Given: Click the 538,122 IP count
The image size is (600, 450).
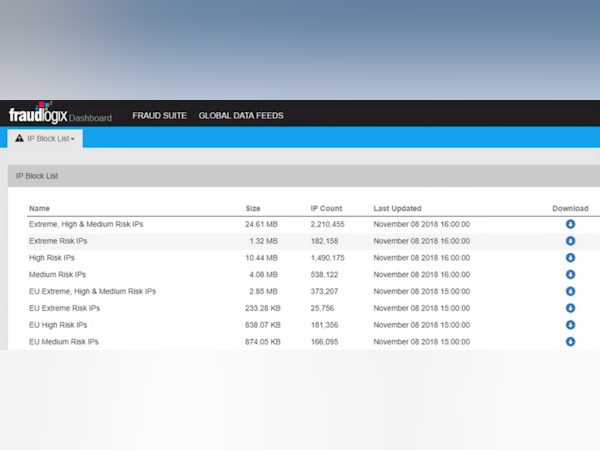Looking at the screenshot, I should coord(324,275).
